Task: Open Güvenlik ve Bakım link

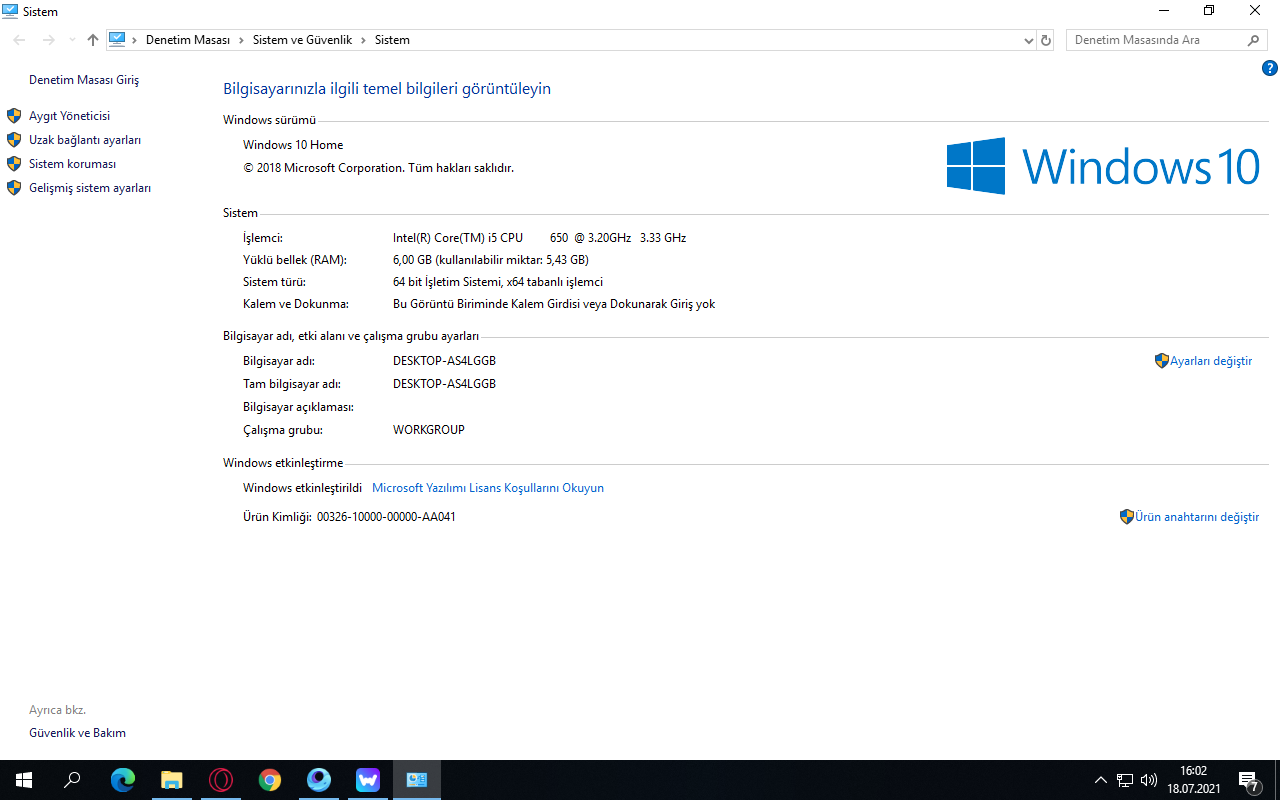Action: [77, 733]
